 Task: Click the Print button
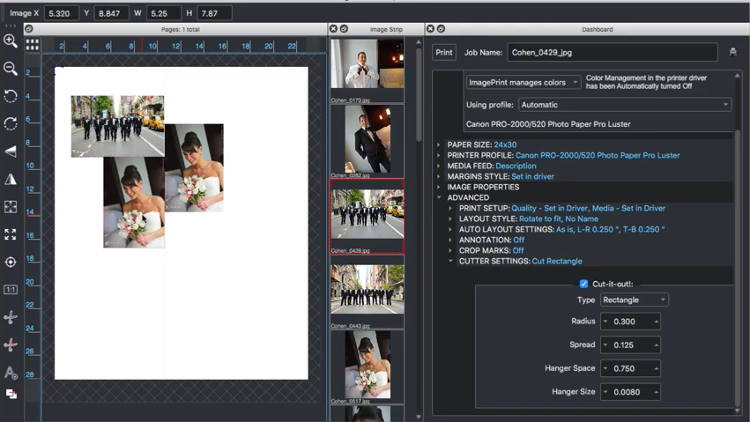click(x=444, y=53)
